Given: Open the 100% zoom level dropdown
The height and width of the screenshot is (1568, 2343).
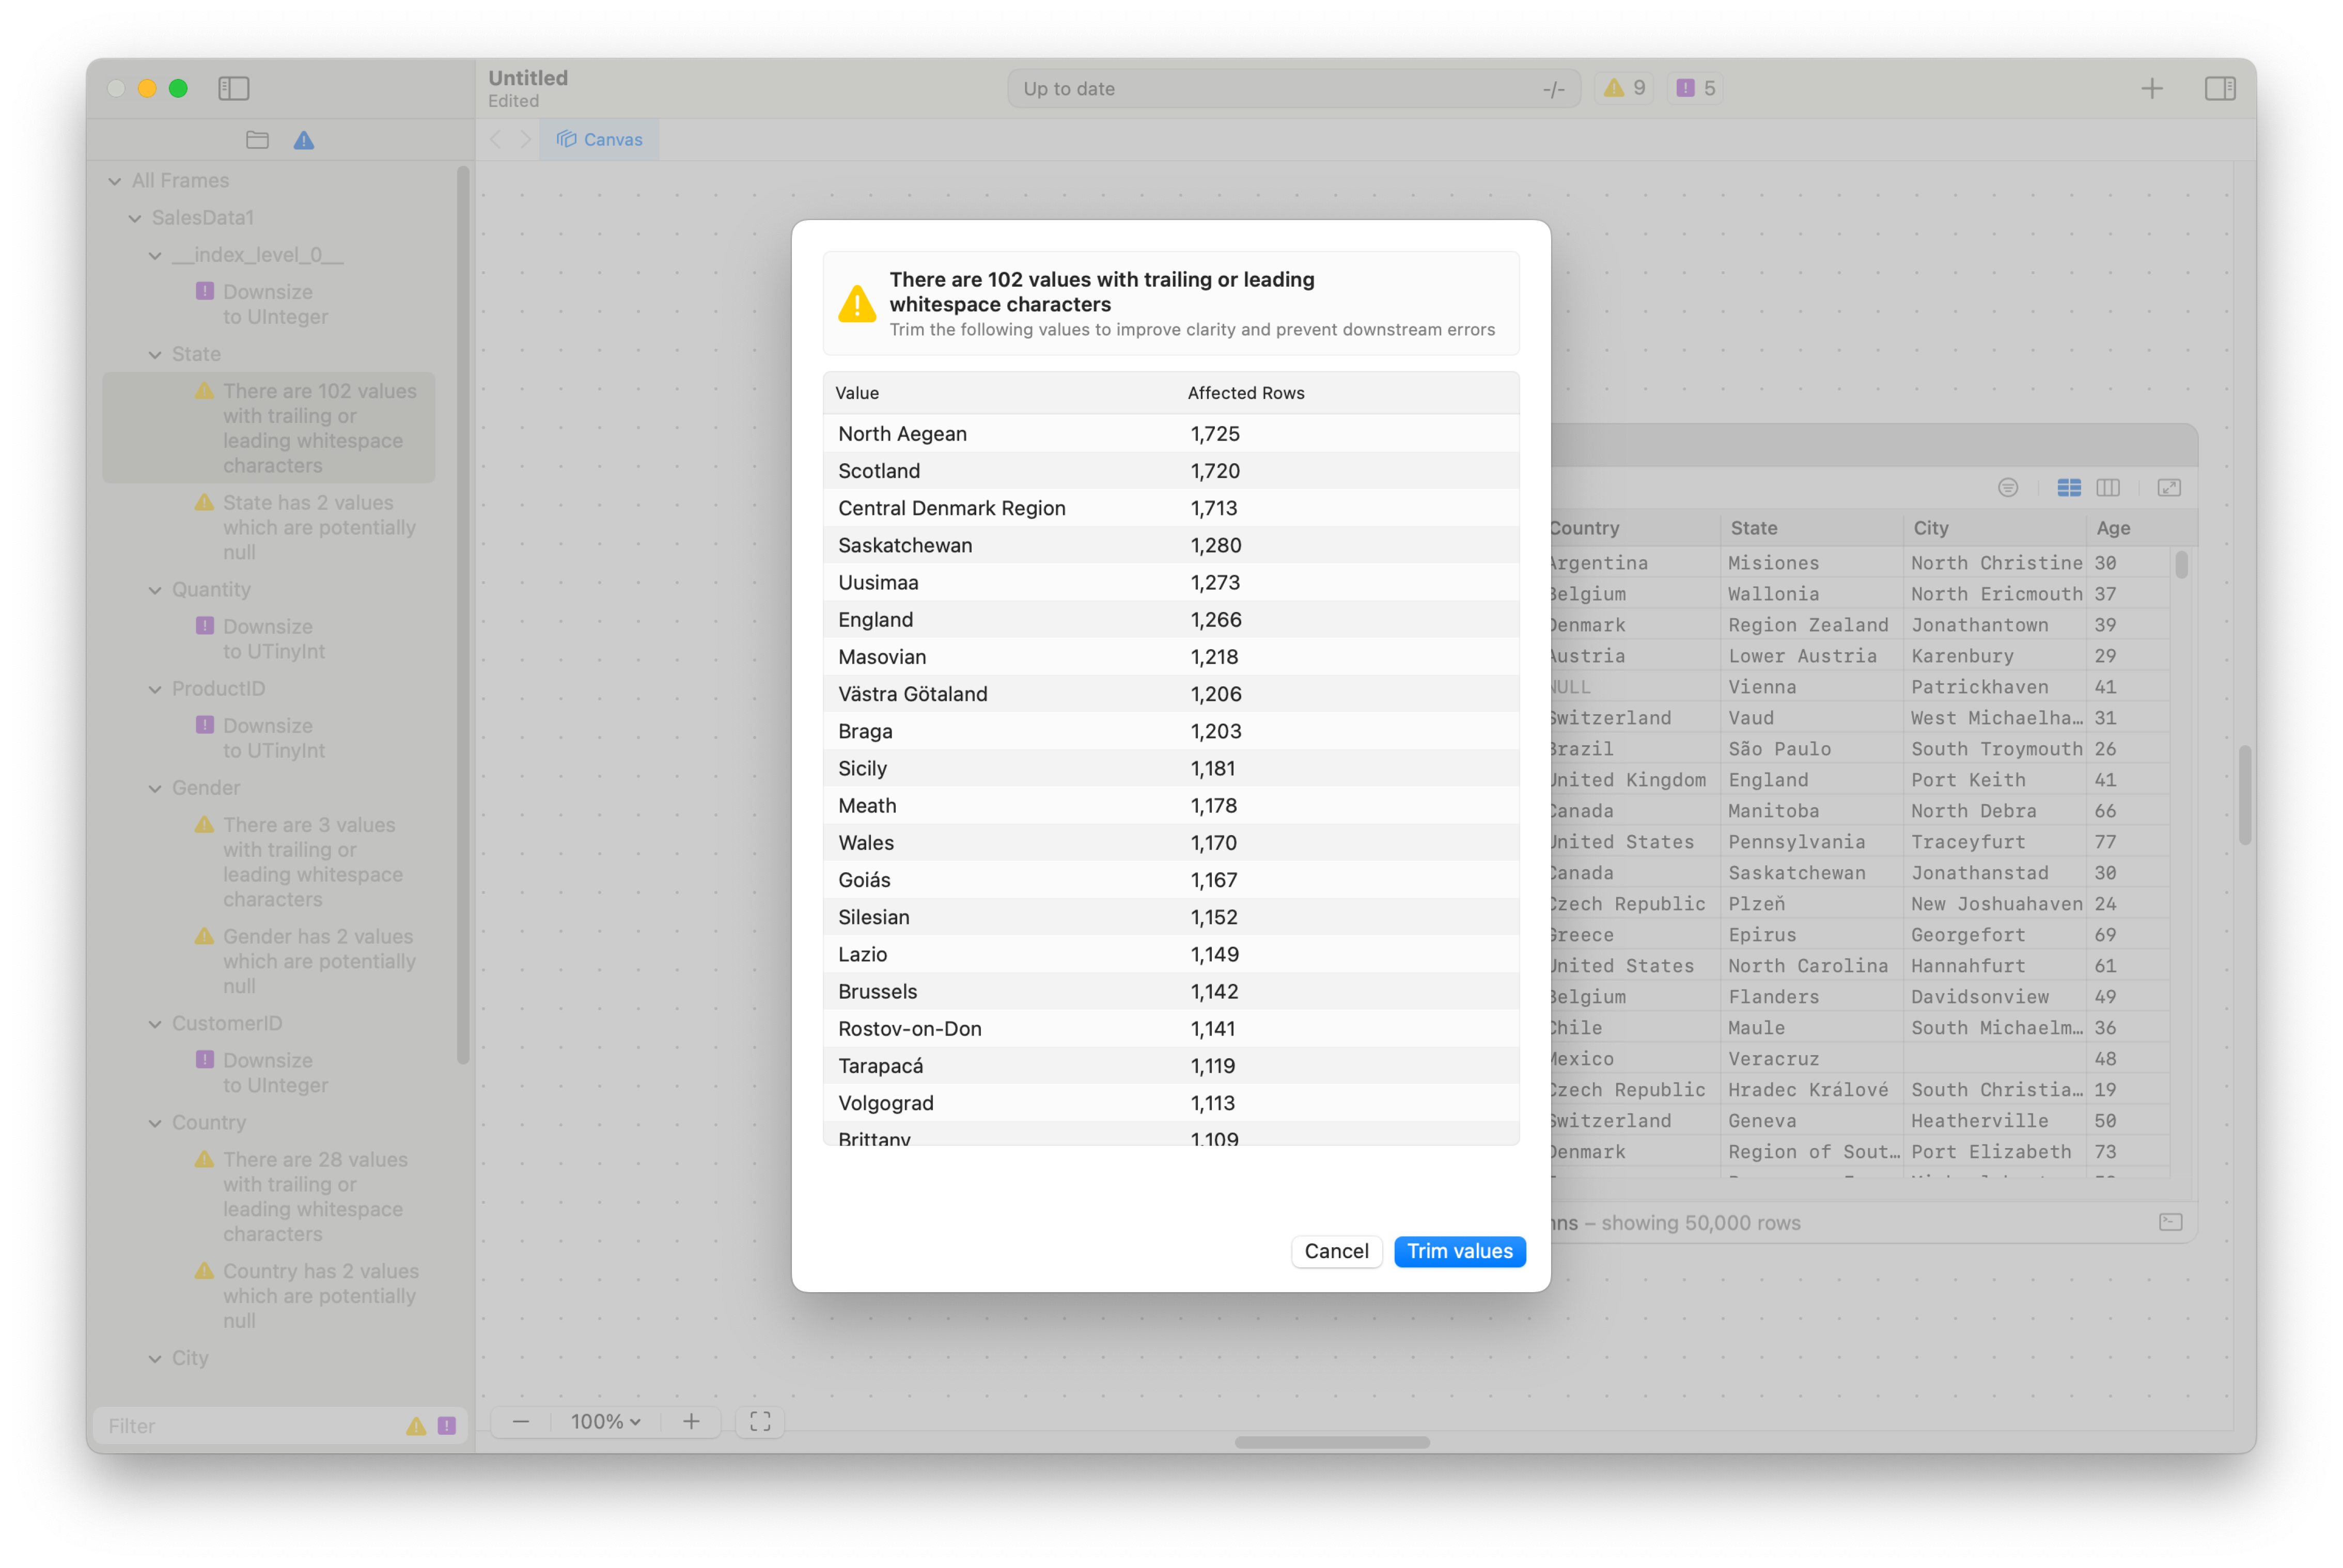Looking at the screenshot, I should [606, 1421].
